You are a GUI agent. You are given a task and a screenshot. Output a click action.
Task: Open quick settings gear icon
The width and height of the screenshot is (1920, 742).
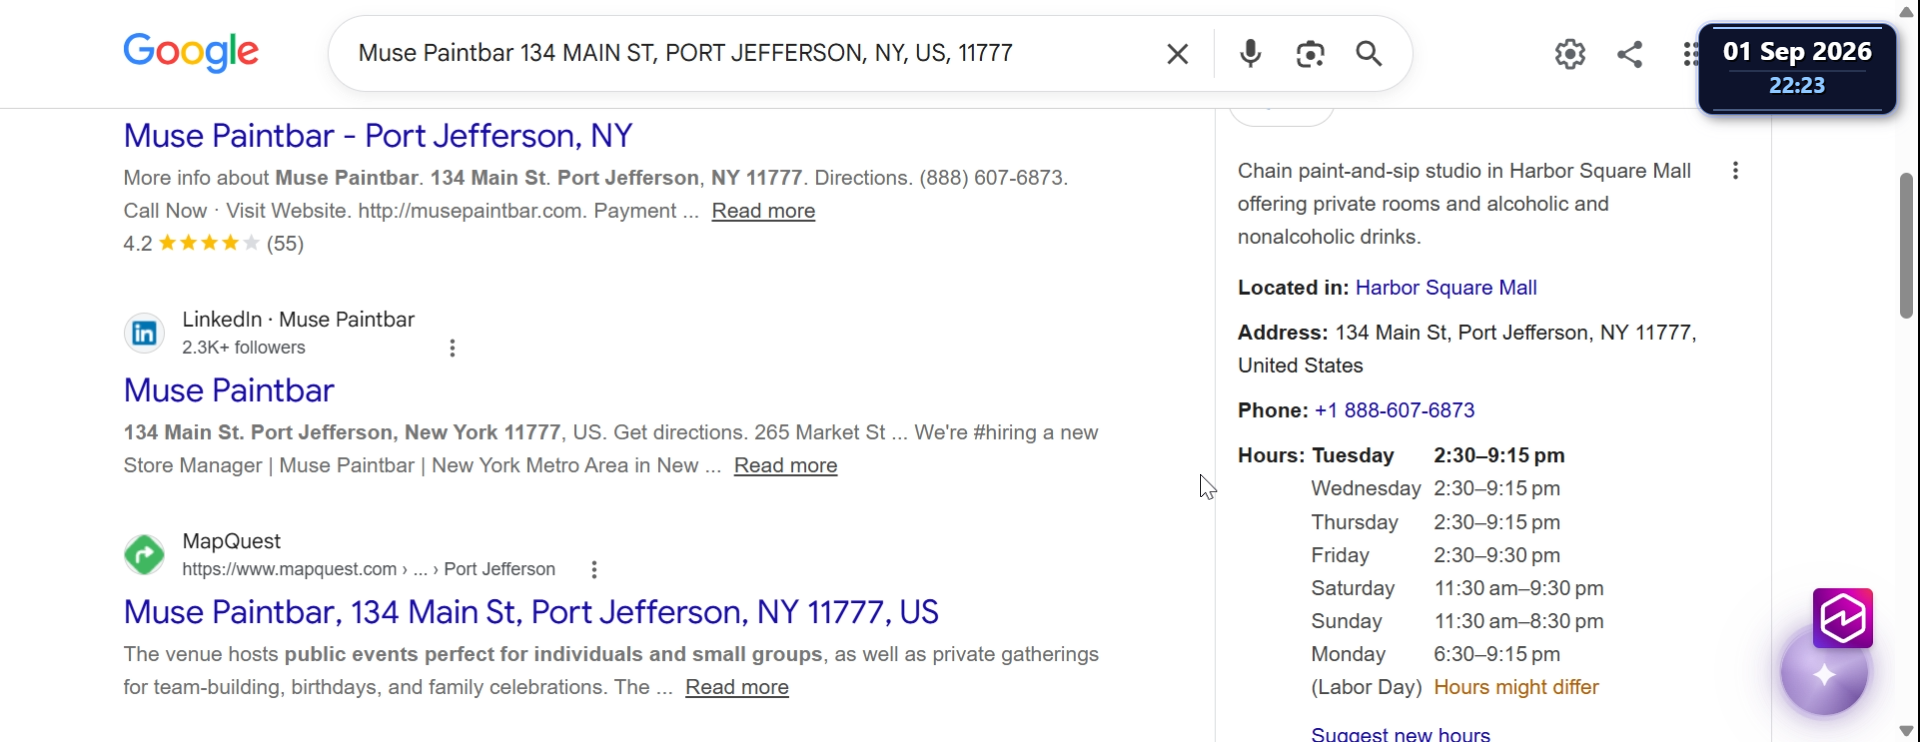(1570, 54)
